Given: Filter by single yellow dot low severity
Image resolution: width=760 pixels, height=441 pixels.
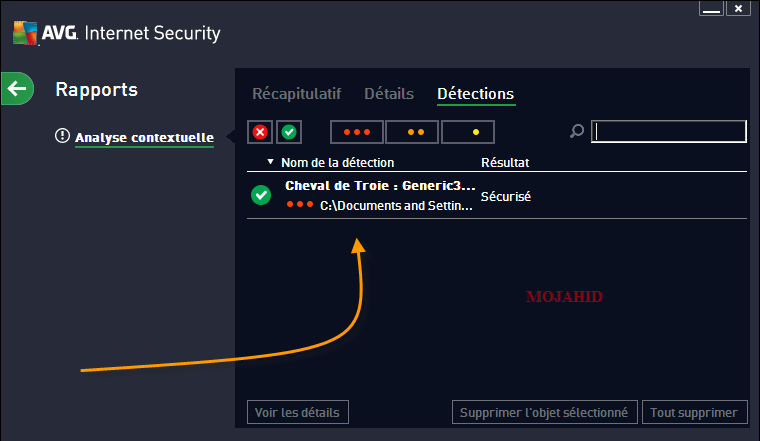Looking at the screenshot, I should pyautogui.click(x=468, y=132).
